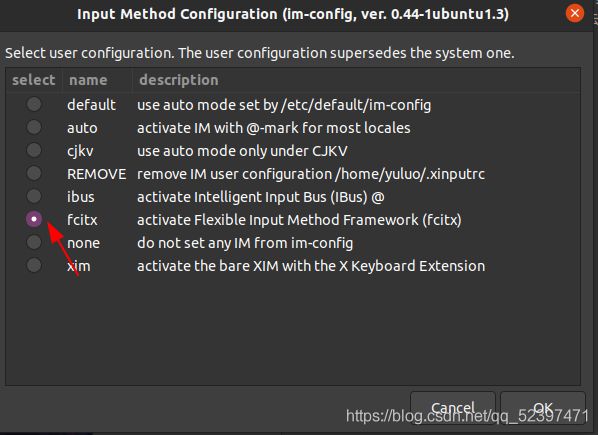The height and width of the screenshot is (435, 598).
Task: Click the ibus description text
Action: pos(260,197)
